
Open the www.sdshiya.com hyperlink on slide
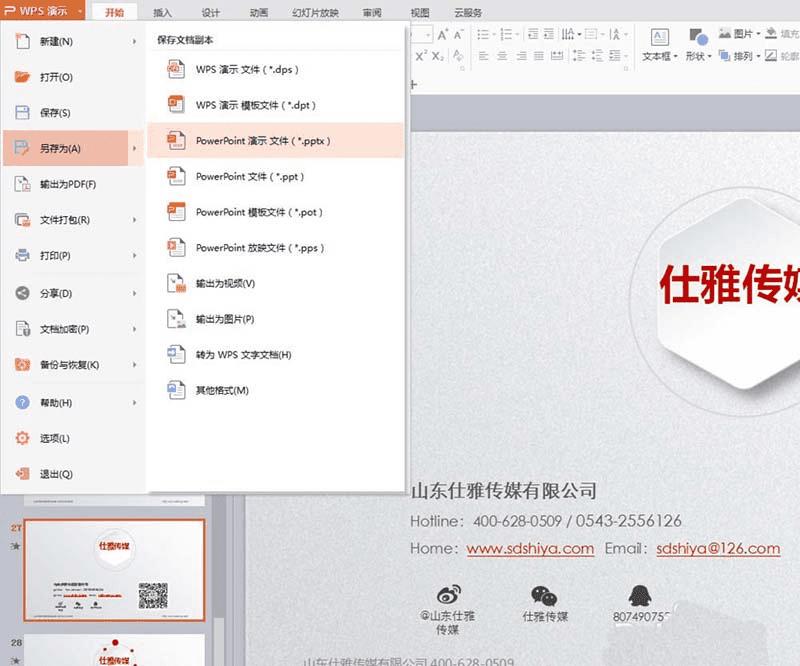[x=530, y=549]
